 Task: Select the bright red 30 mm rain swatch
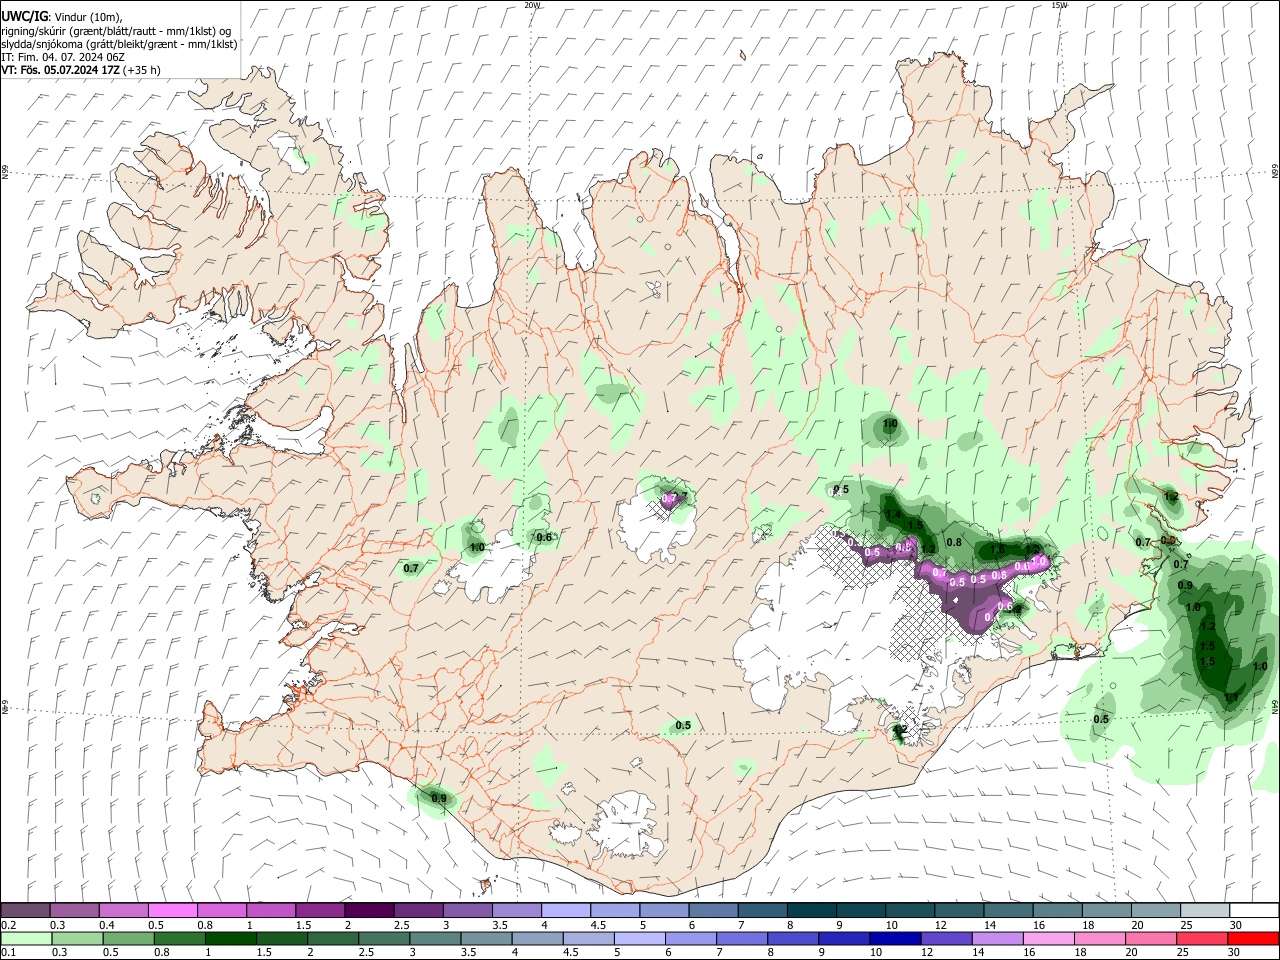click(x=1254, y=938)
